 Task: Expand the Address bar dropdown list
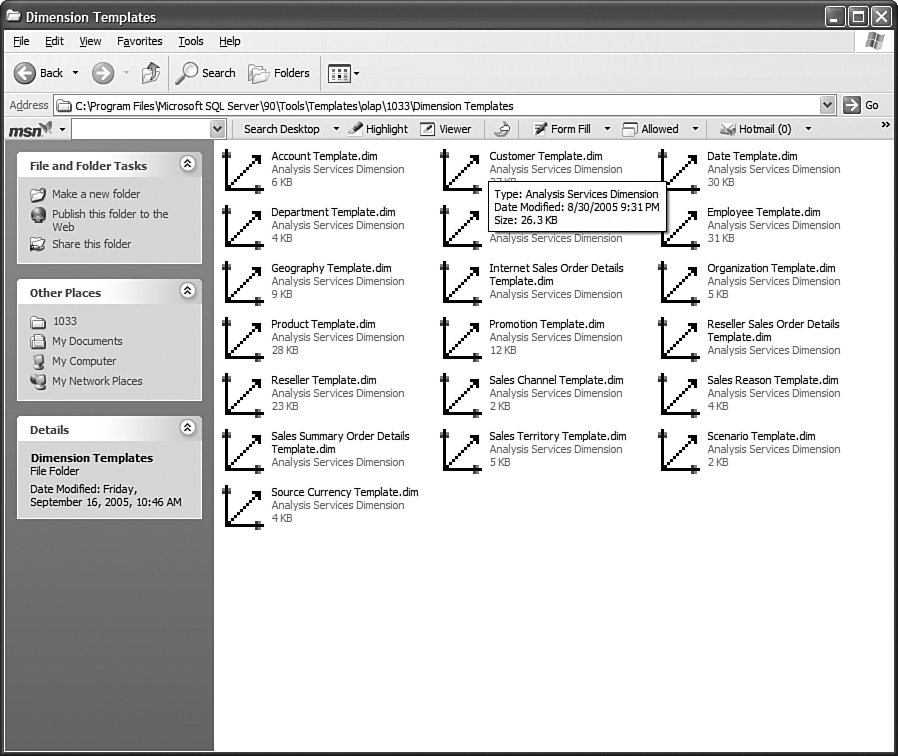tap(826, 105)
